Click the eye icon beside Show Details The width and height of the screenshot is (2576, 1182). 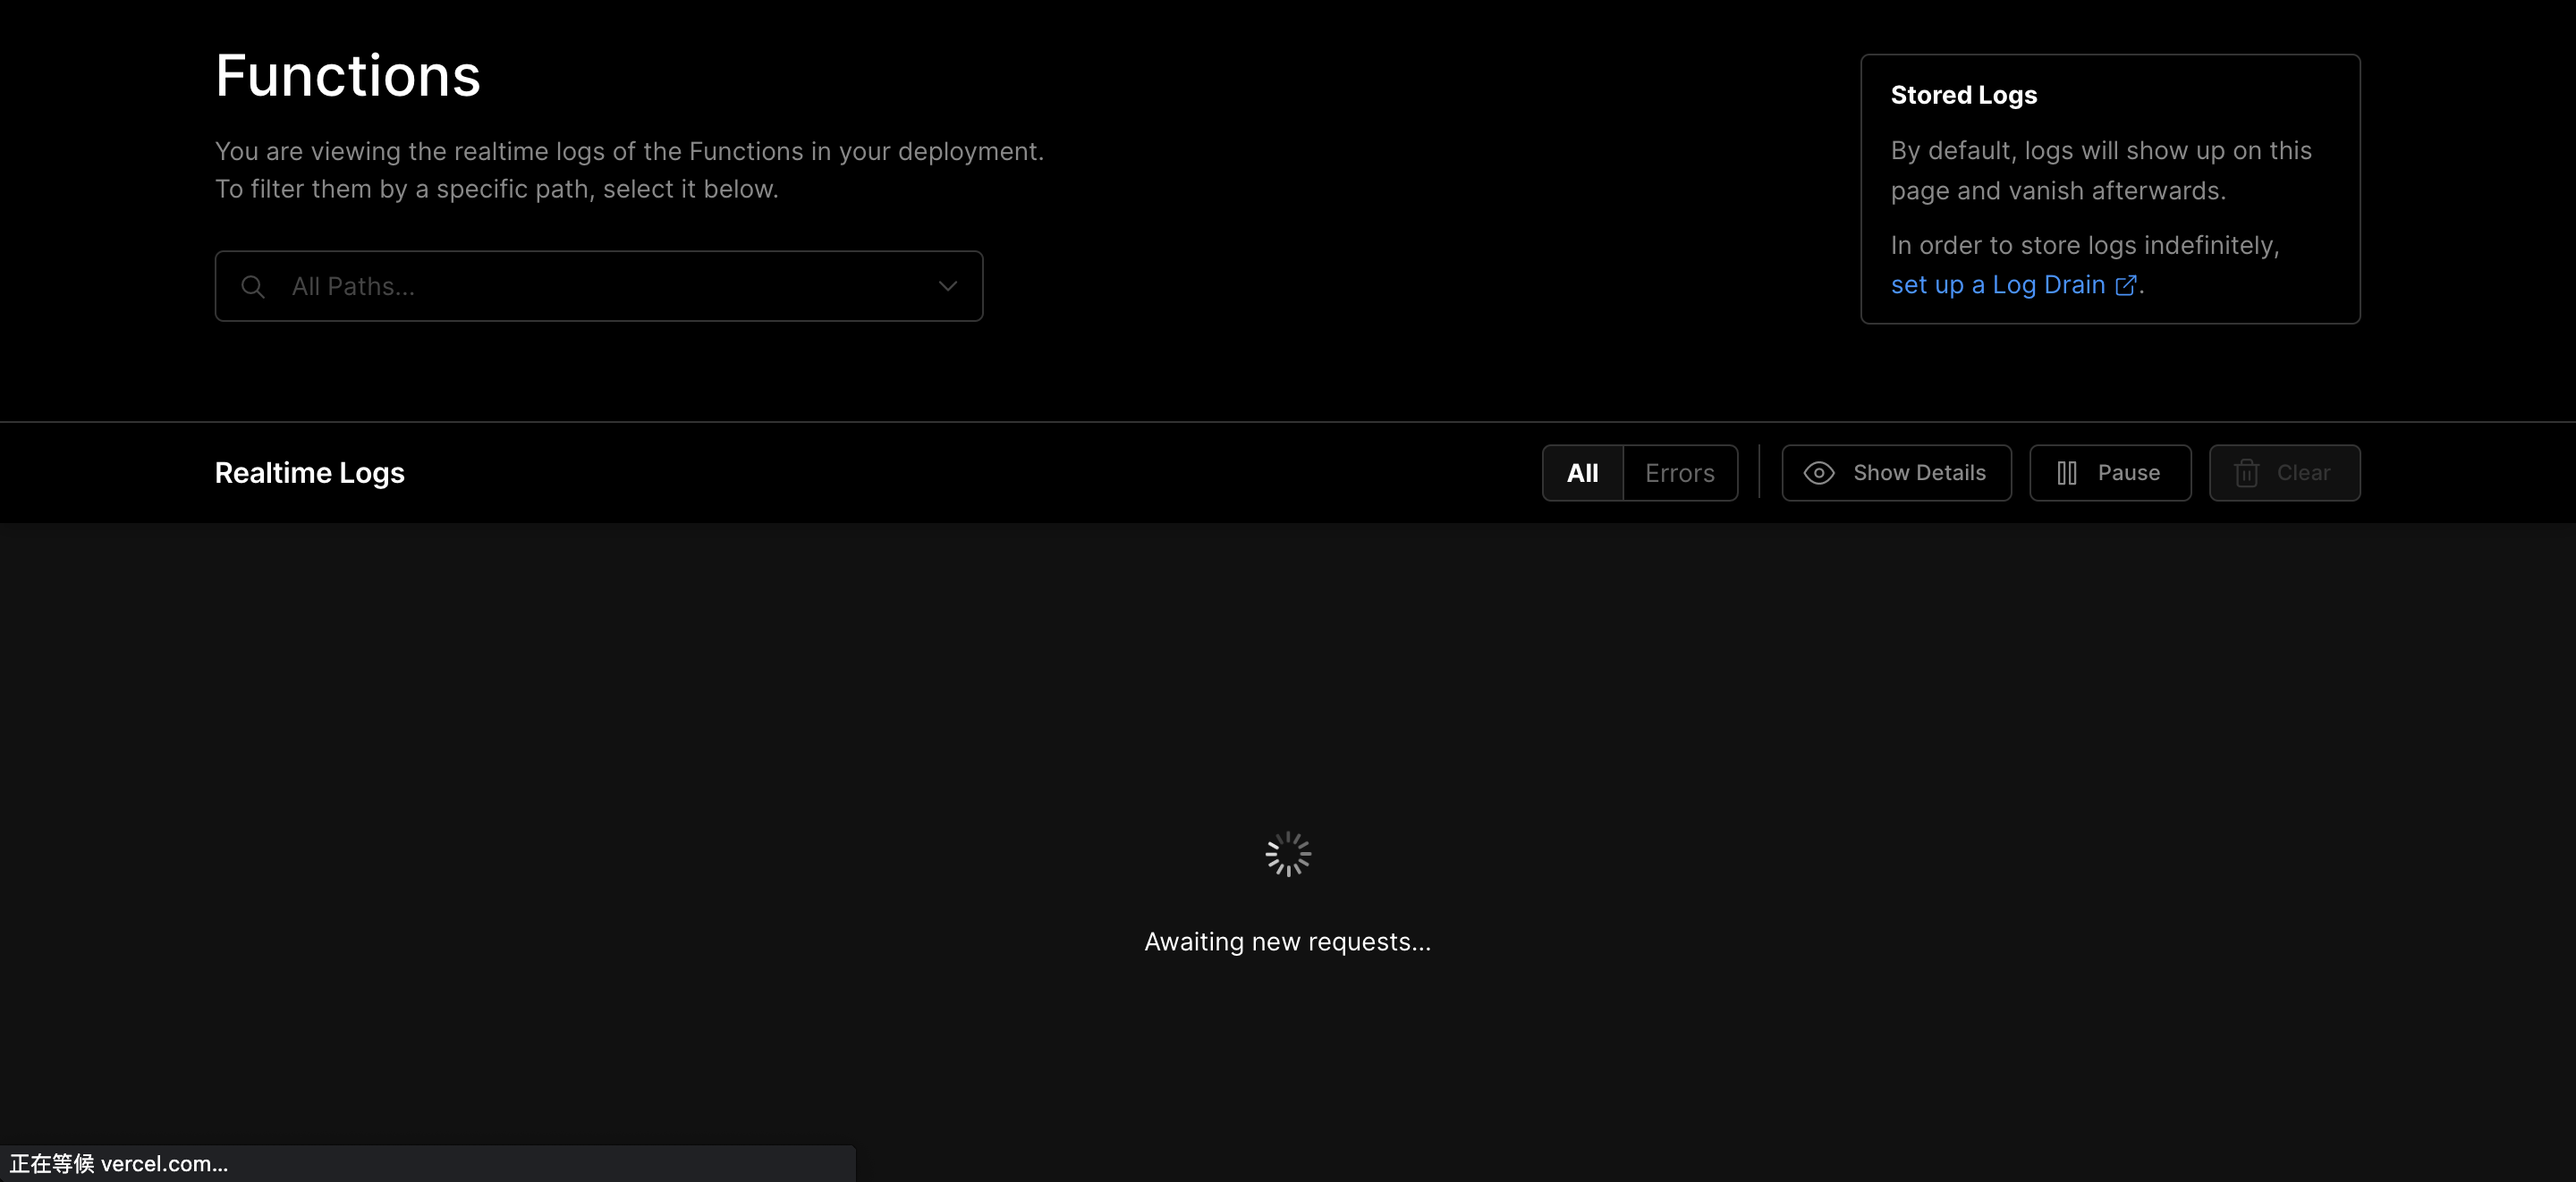coord(1818,473)
